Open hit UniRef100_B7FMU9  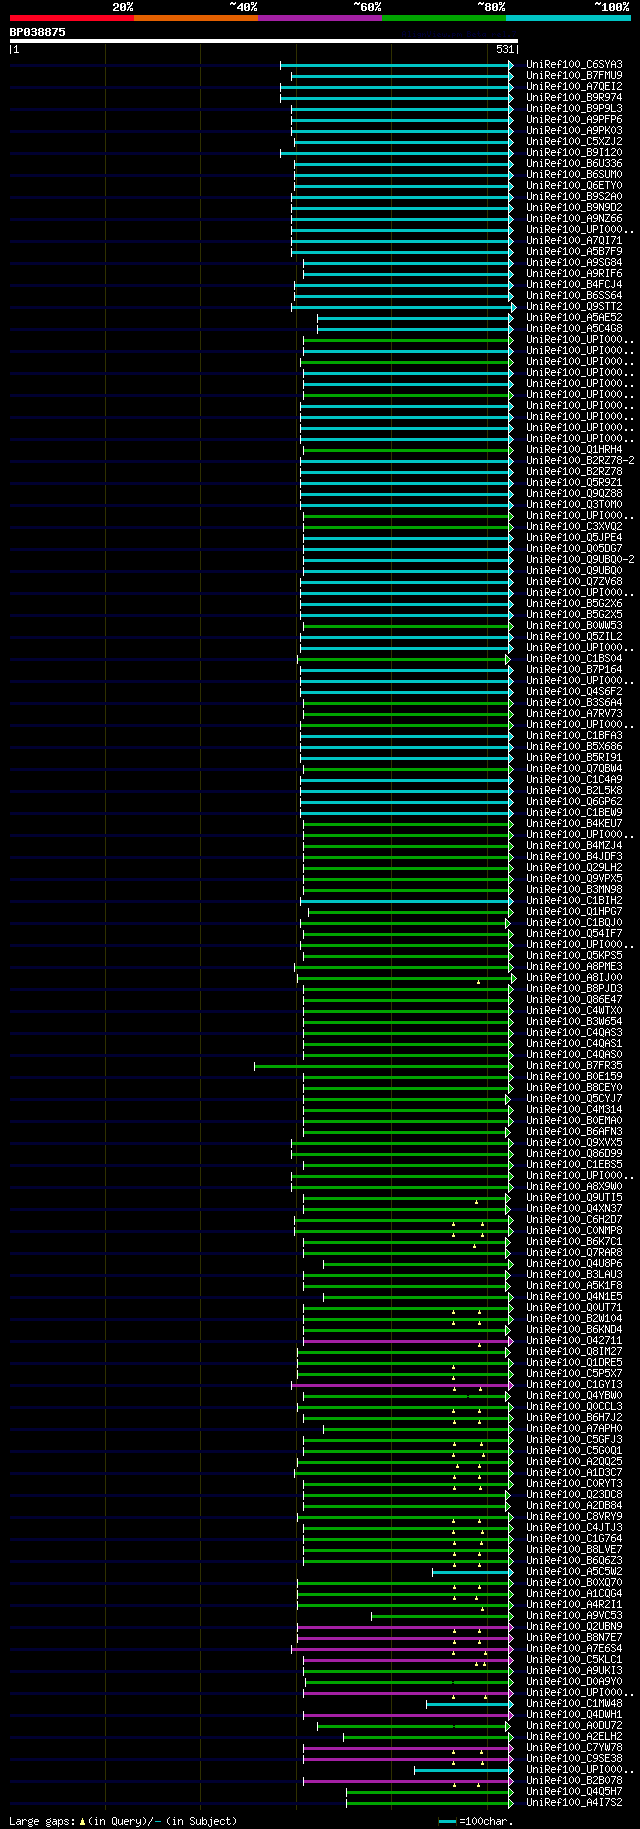tap(574, 76)
